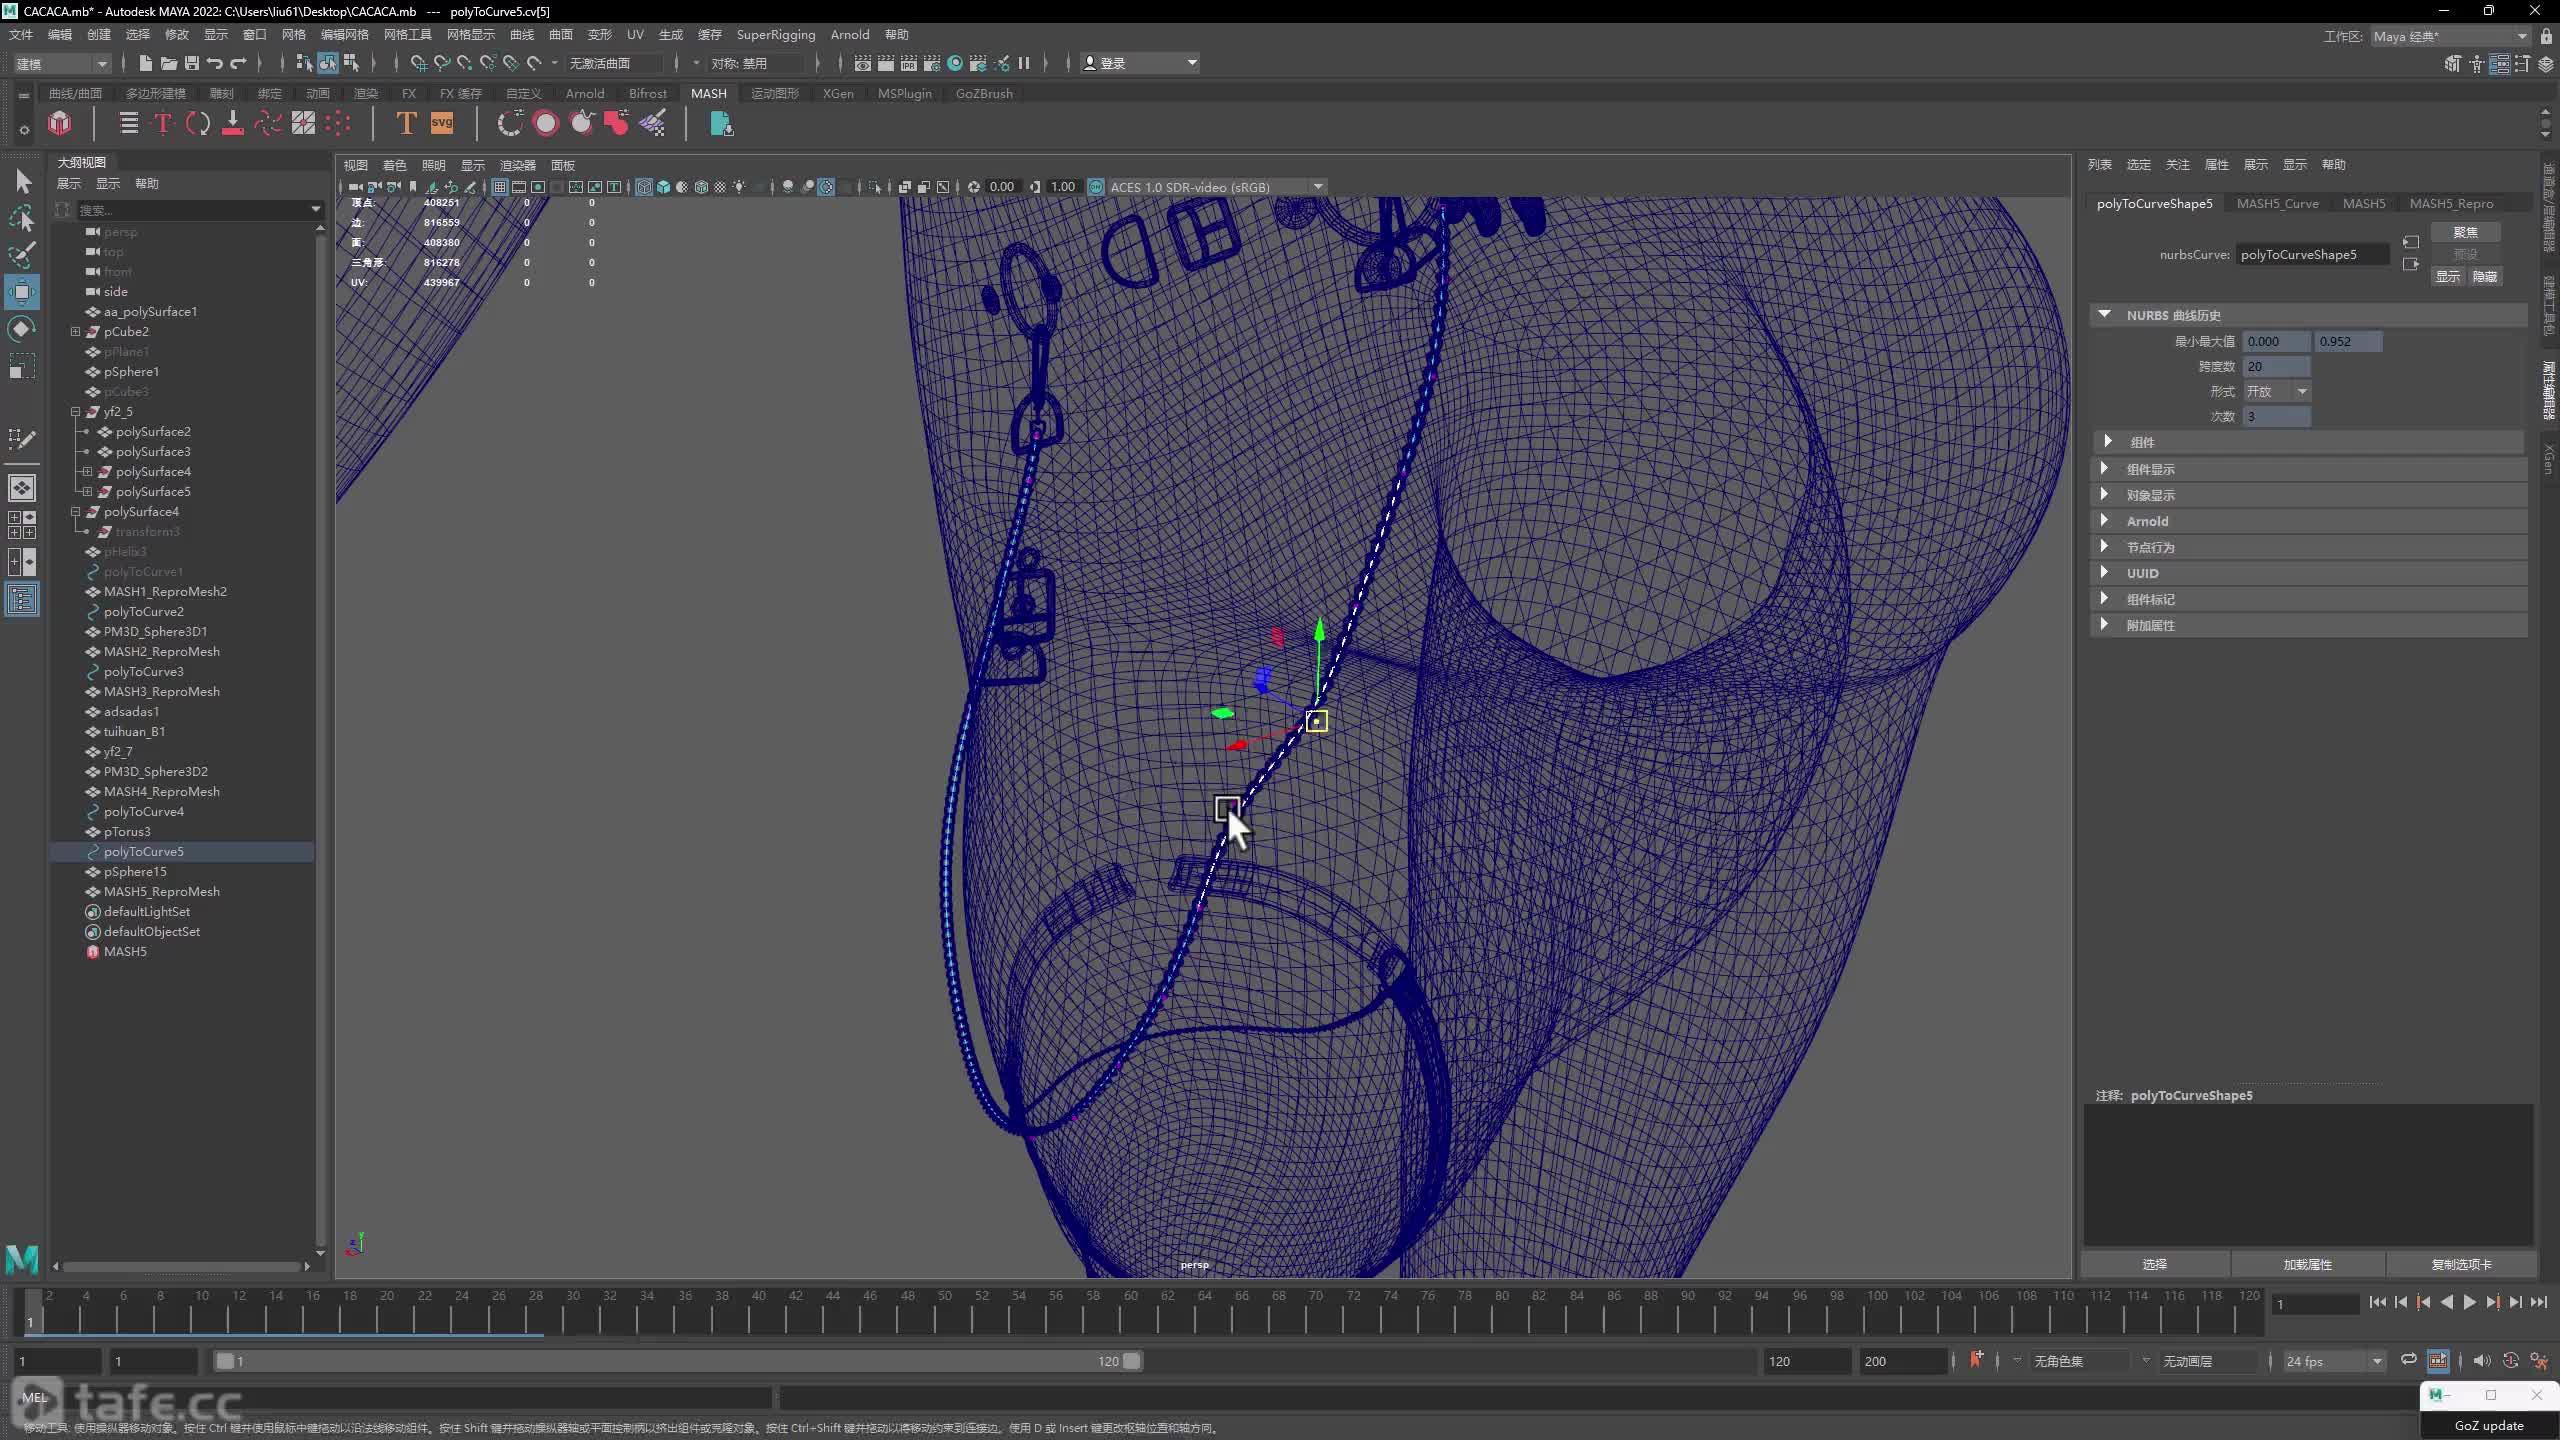Image resolution: width=2560 pixels, height=1440 pixels.
Task: Click the 聚焦 button
Action: coord(2465,231)
